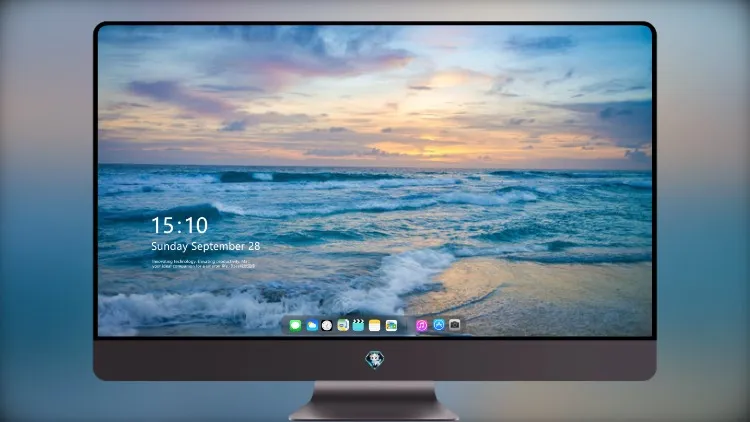
Task: Click the Sunday September 28 date
Action: click(206, 246)
